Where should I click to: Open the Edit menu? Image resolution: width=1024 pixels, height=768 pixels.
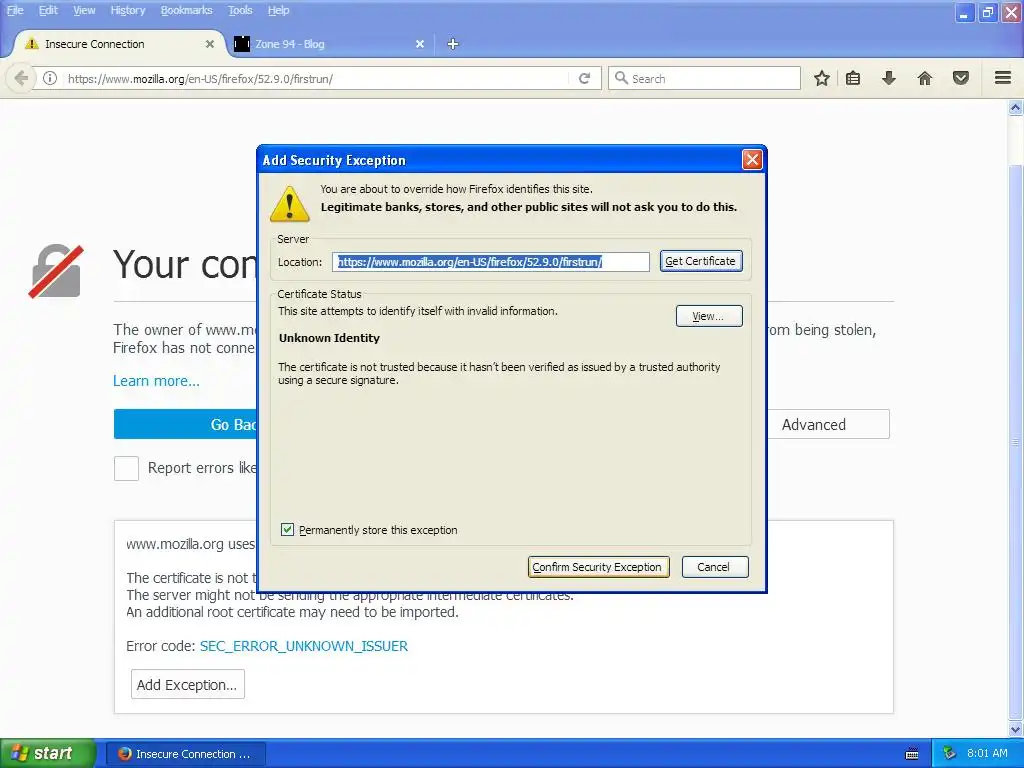coord(48,10)
